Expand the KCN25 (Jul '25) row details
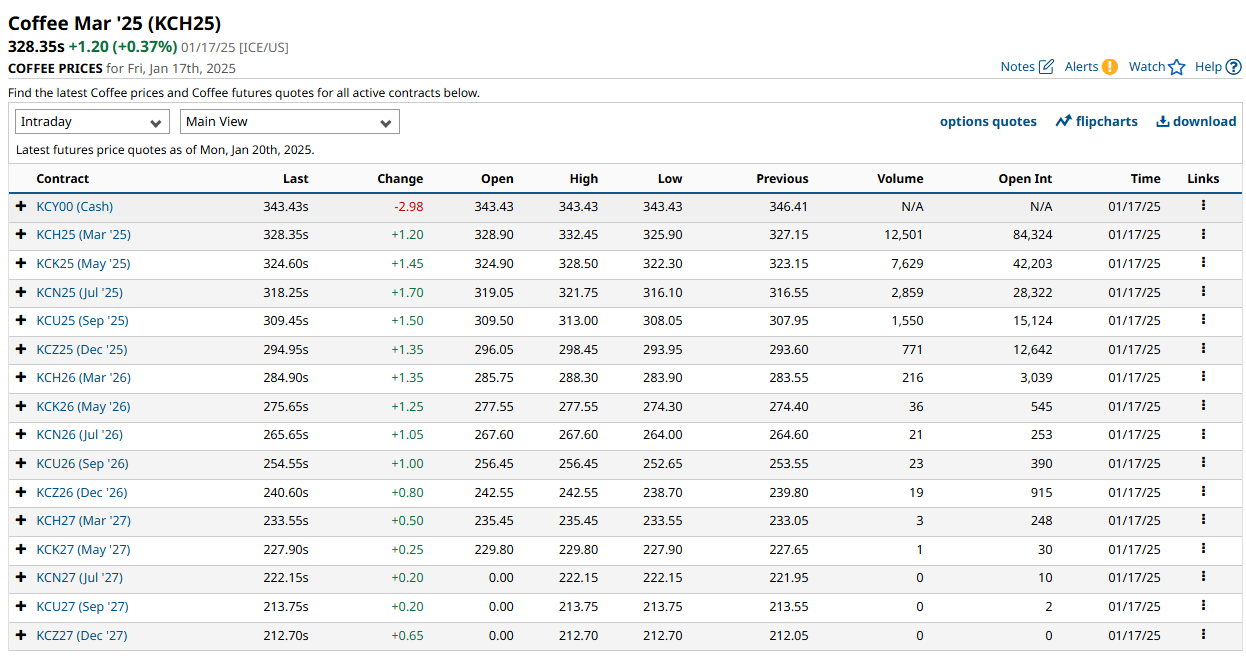The image size is (1246, 662). coord(21,292)
